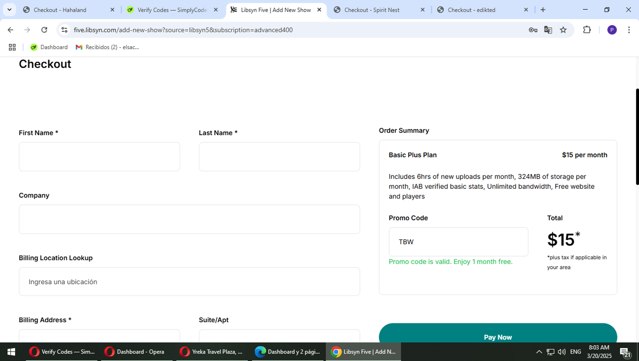639x361 pixels.
Task: Select the Libsyn Five Add New Show tab
Action: point(275,10)
